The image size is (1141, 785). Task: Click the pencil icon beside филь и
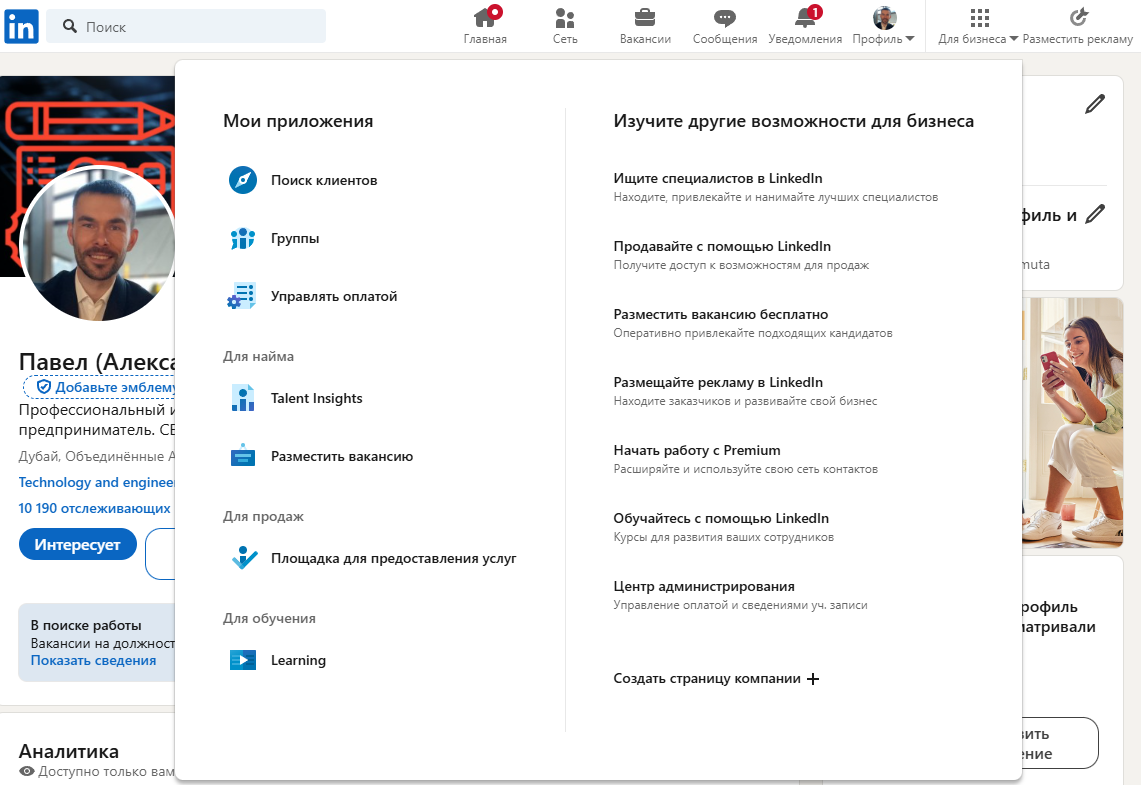[x=1094, y=214]
